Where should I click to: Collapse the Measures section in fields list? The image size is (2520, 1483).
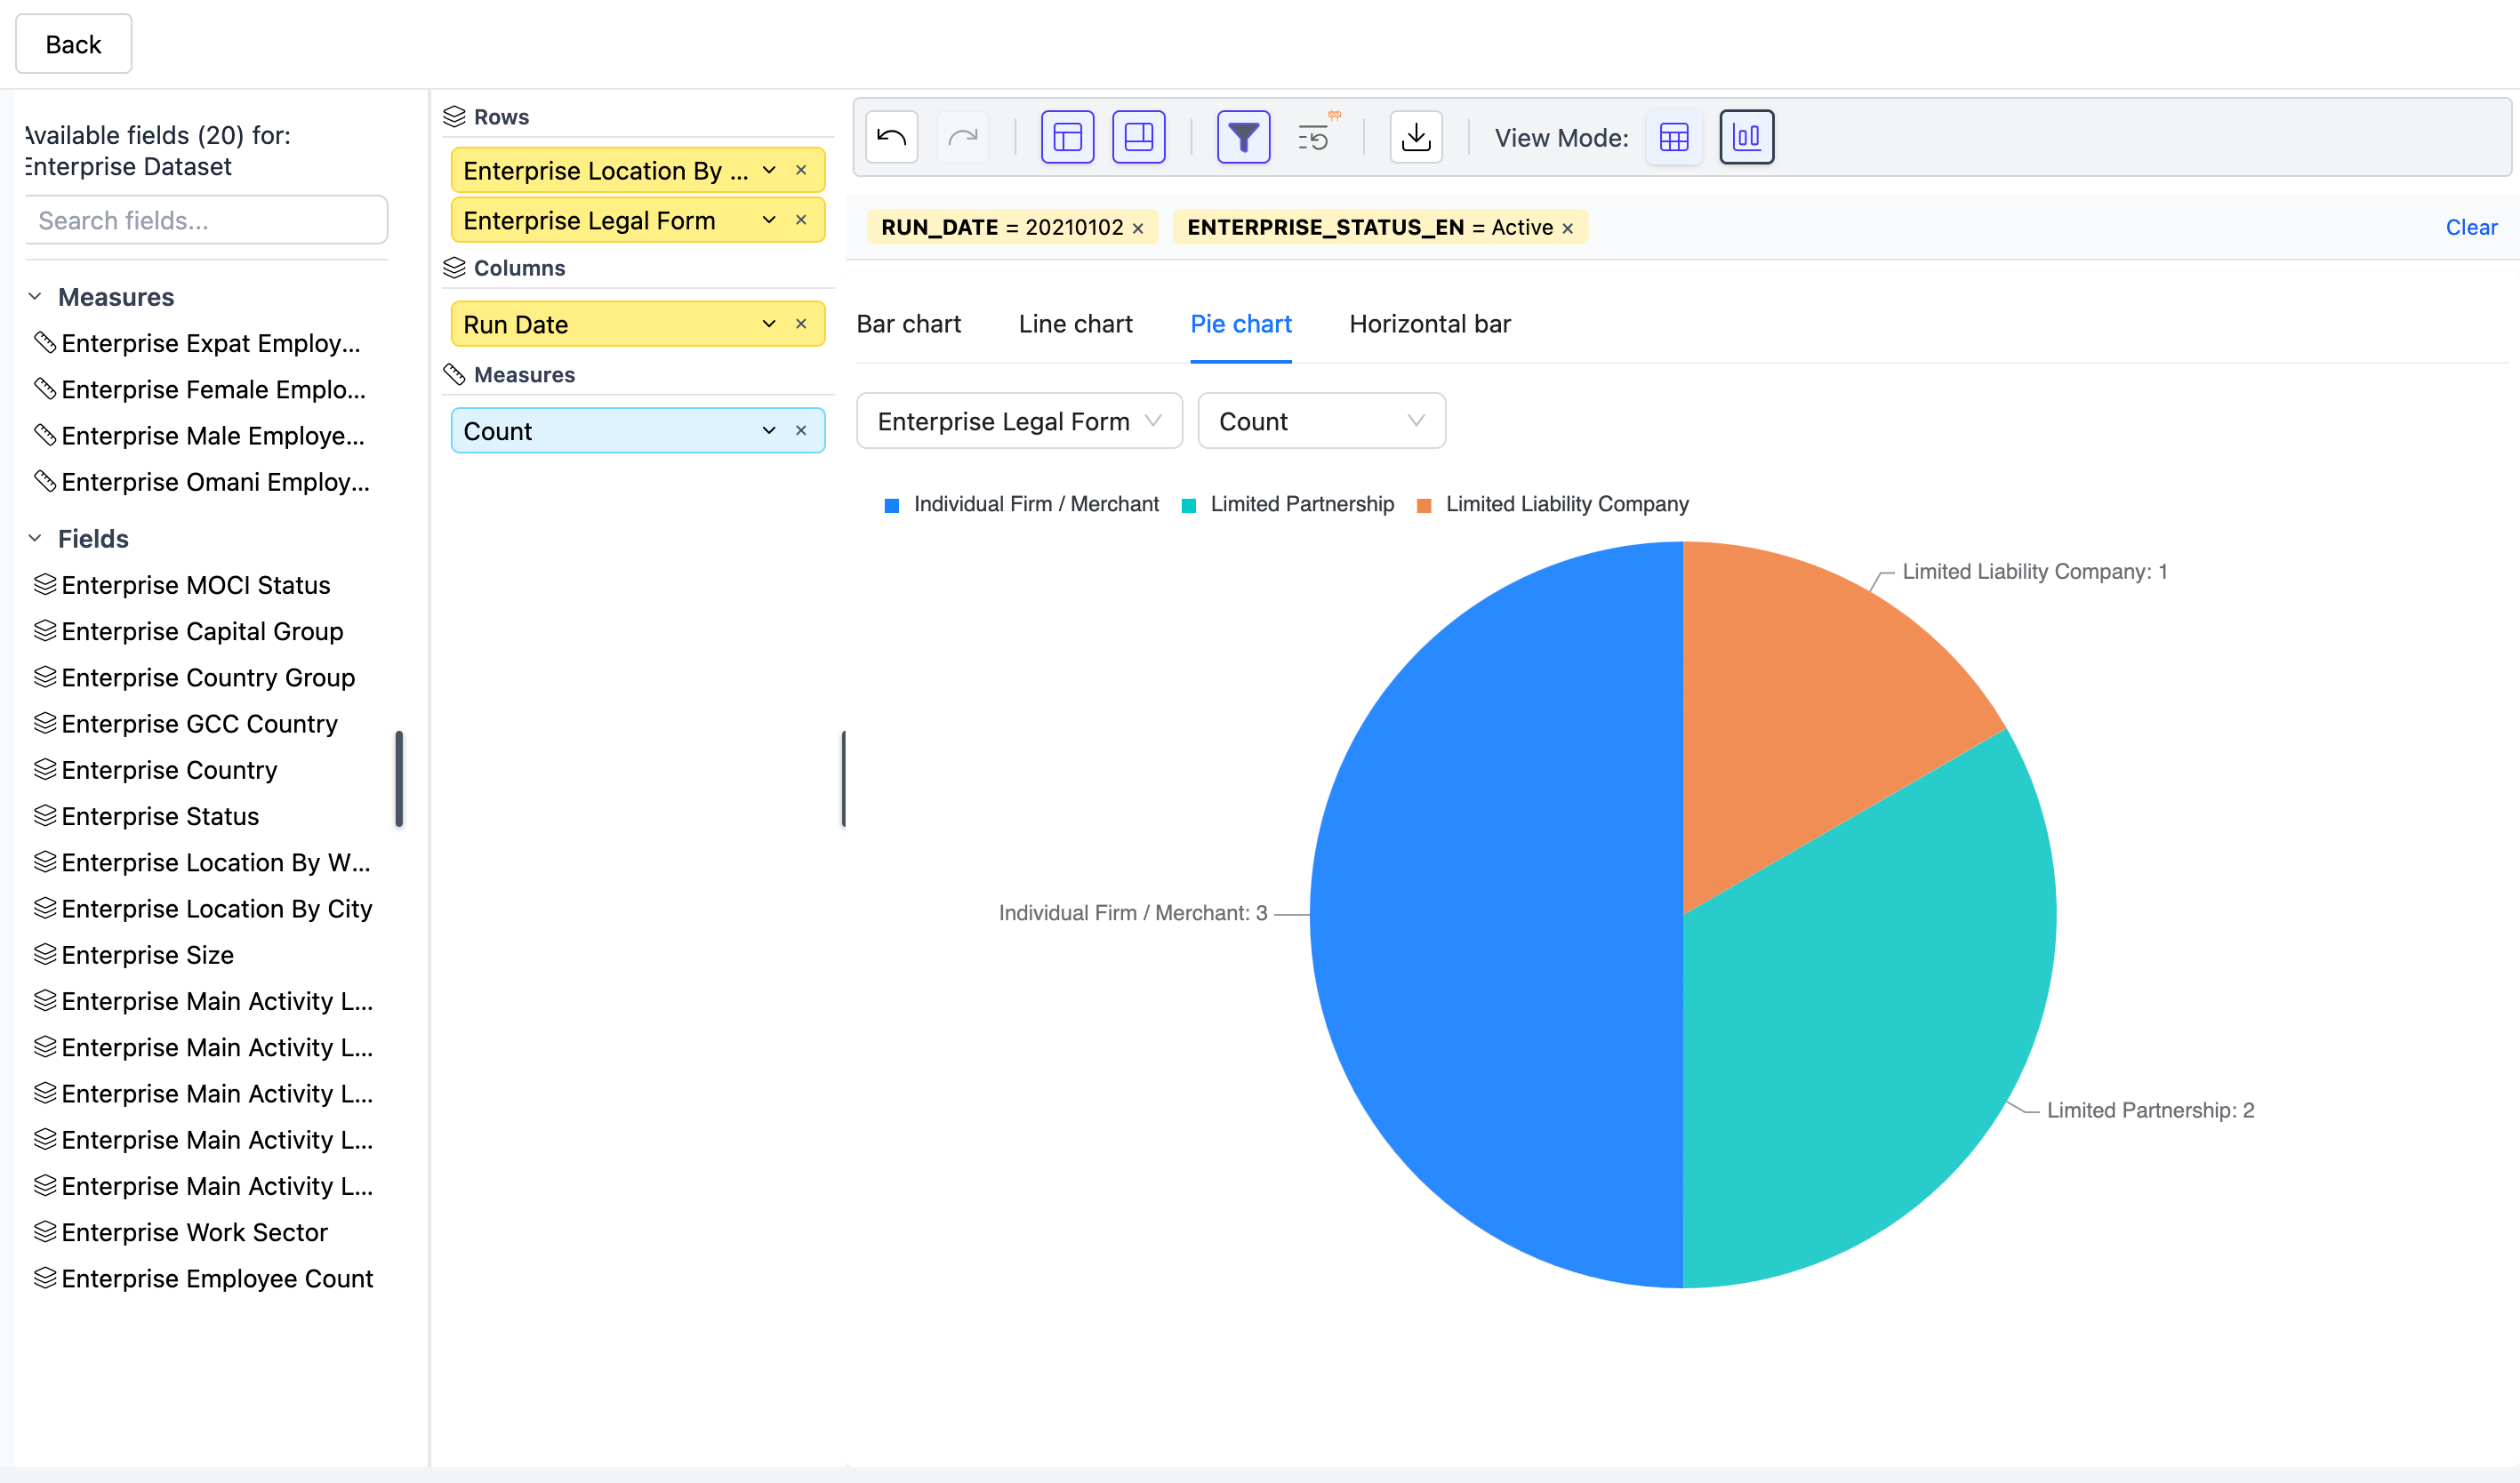point(35,297)
